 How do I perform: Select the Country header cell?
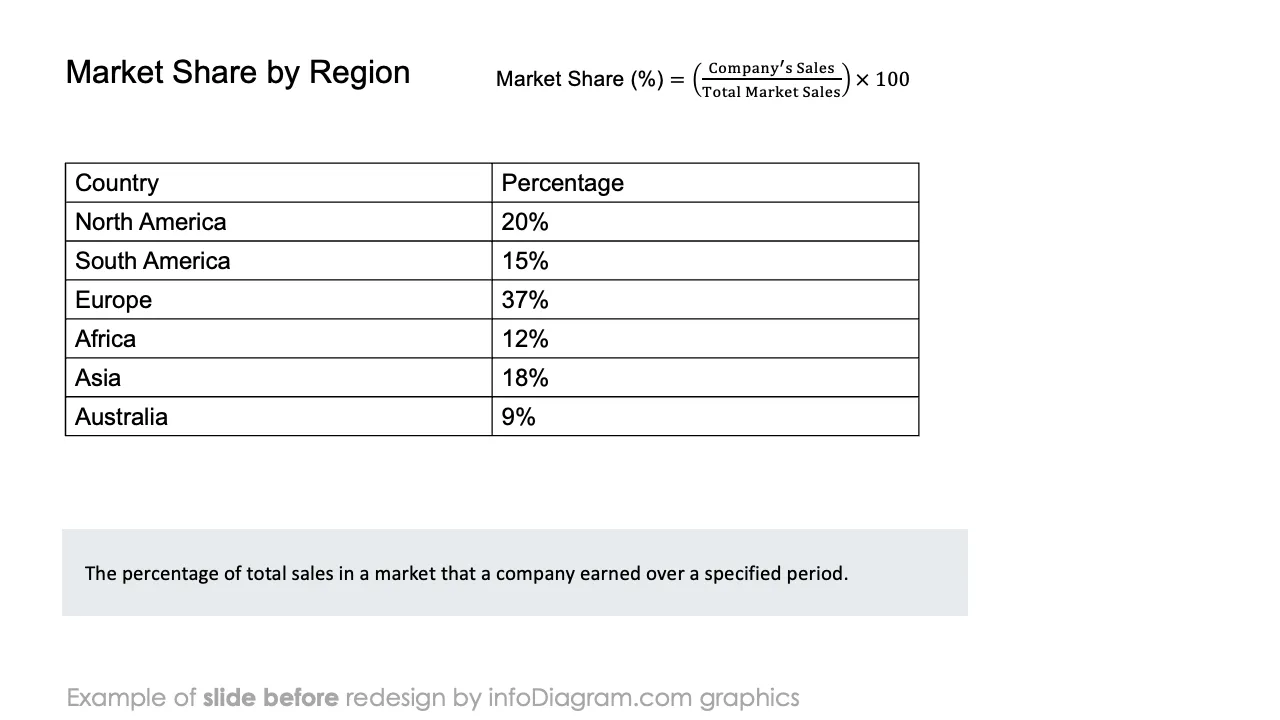(279, 183)
